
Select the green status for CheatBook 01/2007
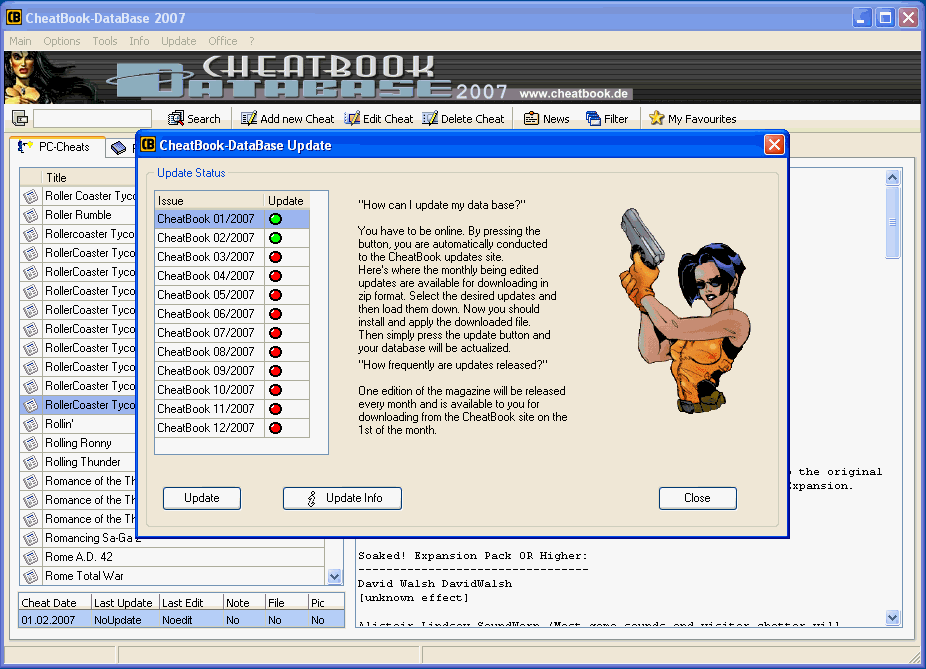[275, 219]
